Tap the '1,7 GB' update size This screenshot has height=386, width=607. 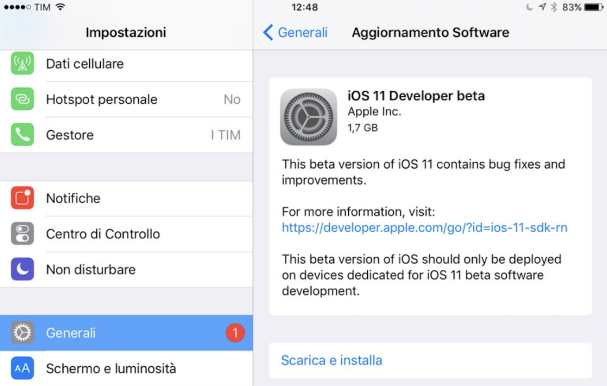coord(362,128)
